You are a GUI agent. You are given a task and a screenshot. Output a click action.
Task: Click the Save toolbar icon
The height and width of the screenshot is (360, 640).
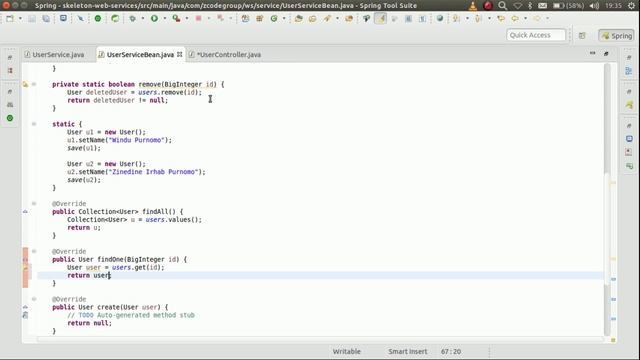click(x=32, y=18)
